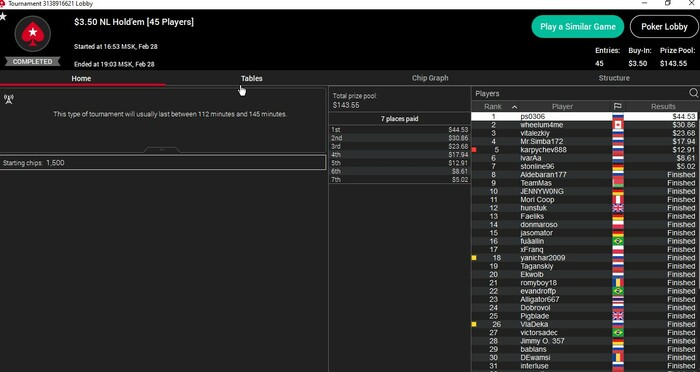Click the Starting chips 1,500 field
The image size is (700, 372).
point(163,163)
